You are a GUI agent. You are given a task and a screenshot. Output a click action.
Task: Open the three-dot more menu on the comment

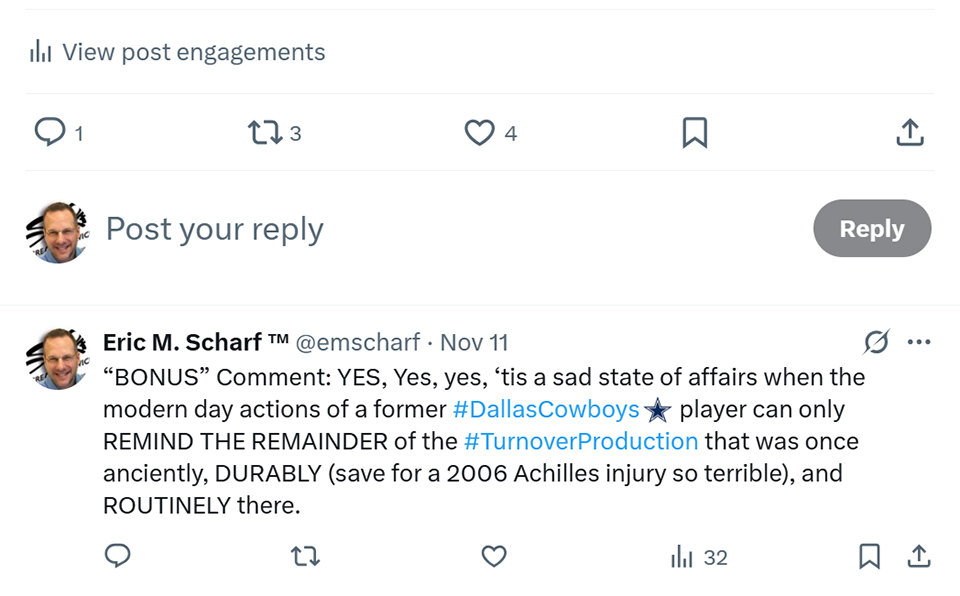(918, 342)
